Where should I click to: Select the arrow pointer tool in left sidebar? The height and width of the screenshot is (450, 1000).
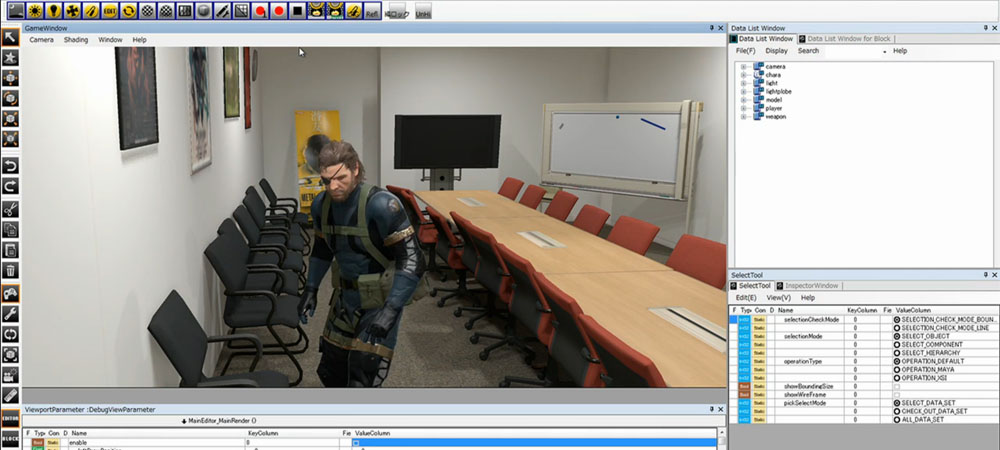pos(11,38)
